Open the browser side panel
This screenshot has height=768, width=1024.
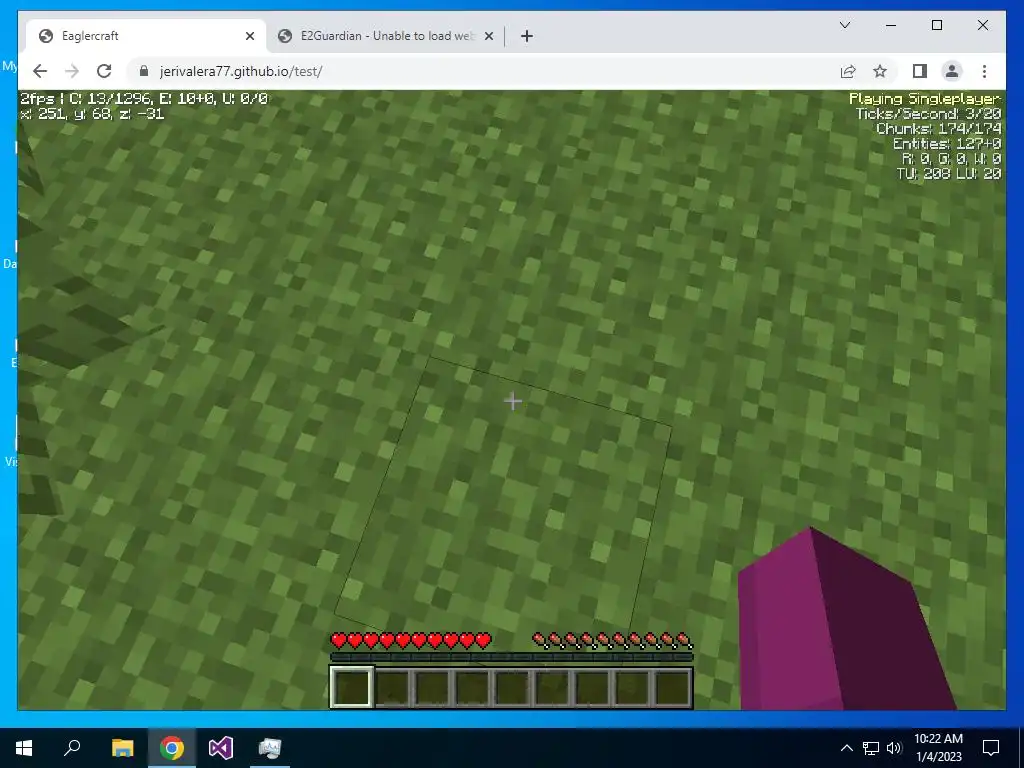click(x=920, y=71)
